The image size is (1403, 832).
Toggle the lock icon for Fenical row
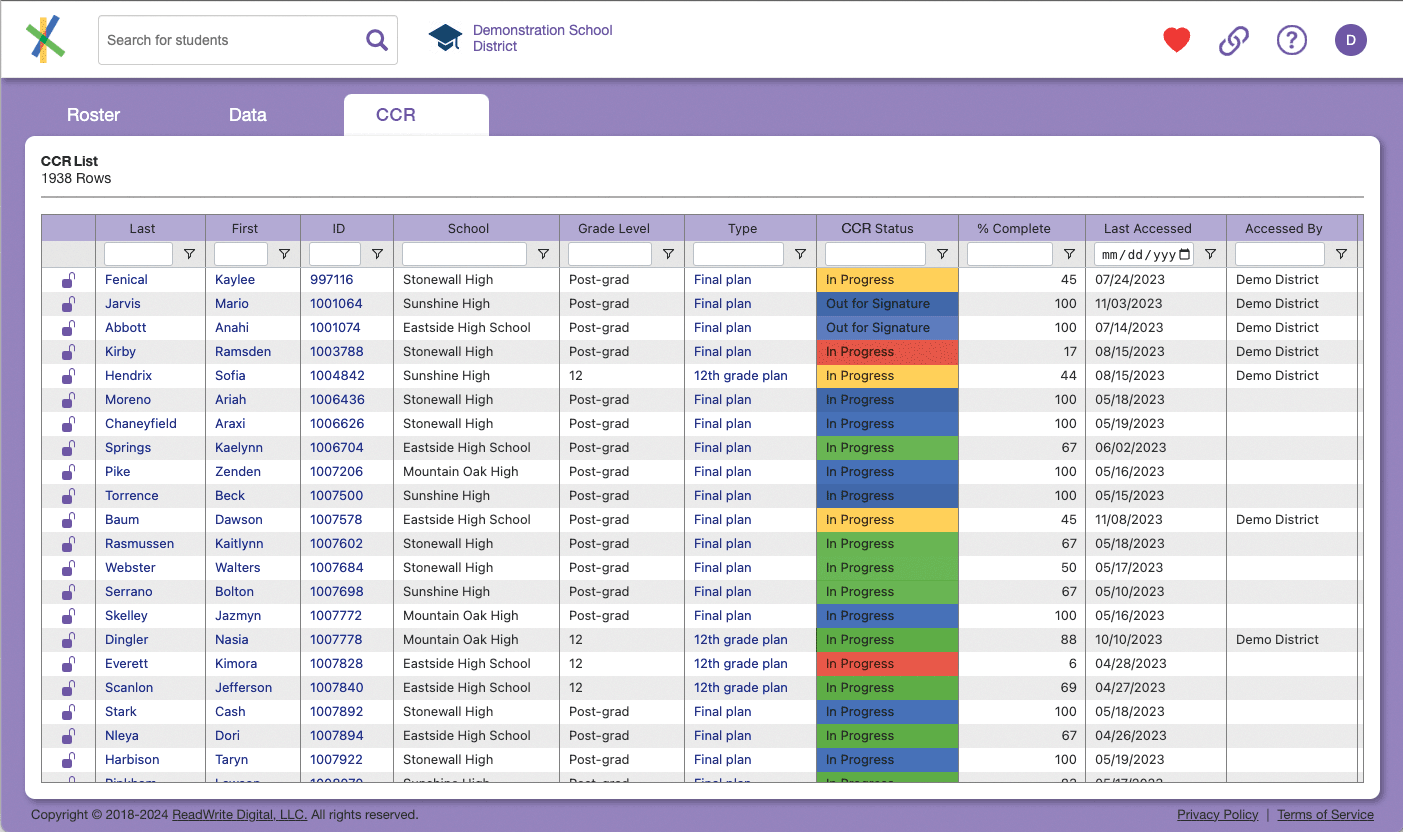(x=68, y=280)
